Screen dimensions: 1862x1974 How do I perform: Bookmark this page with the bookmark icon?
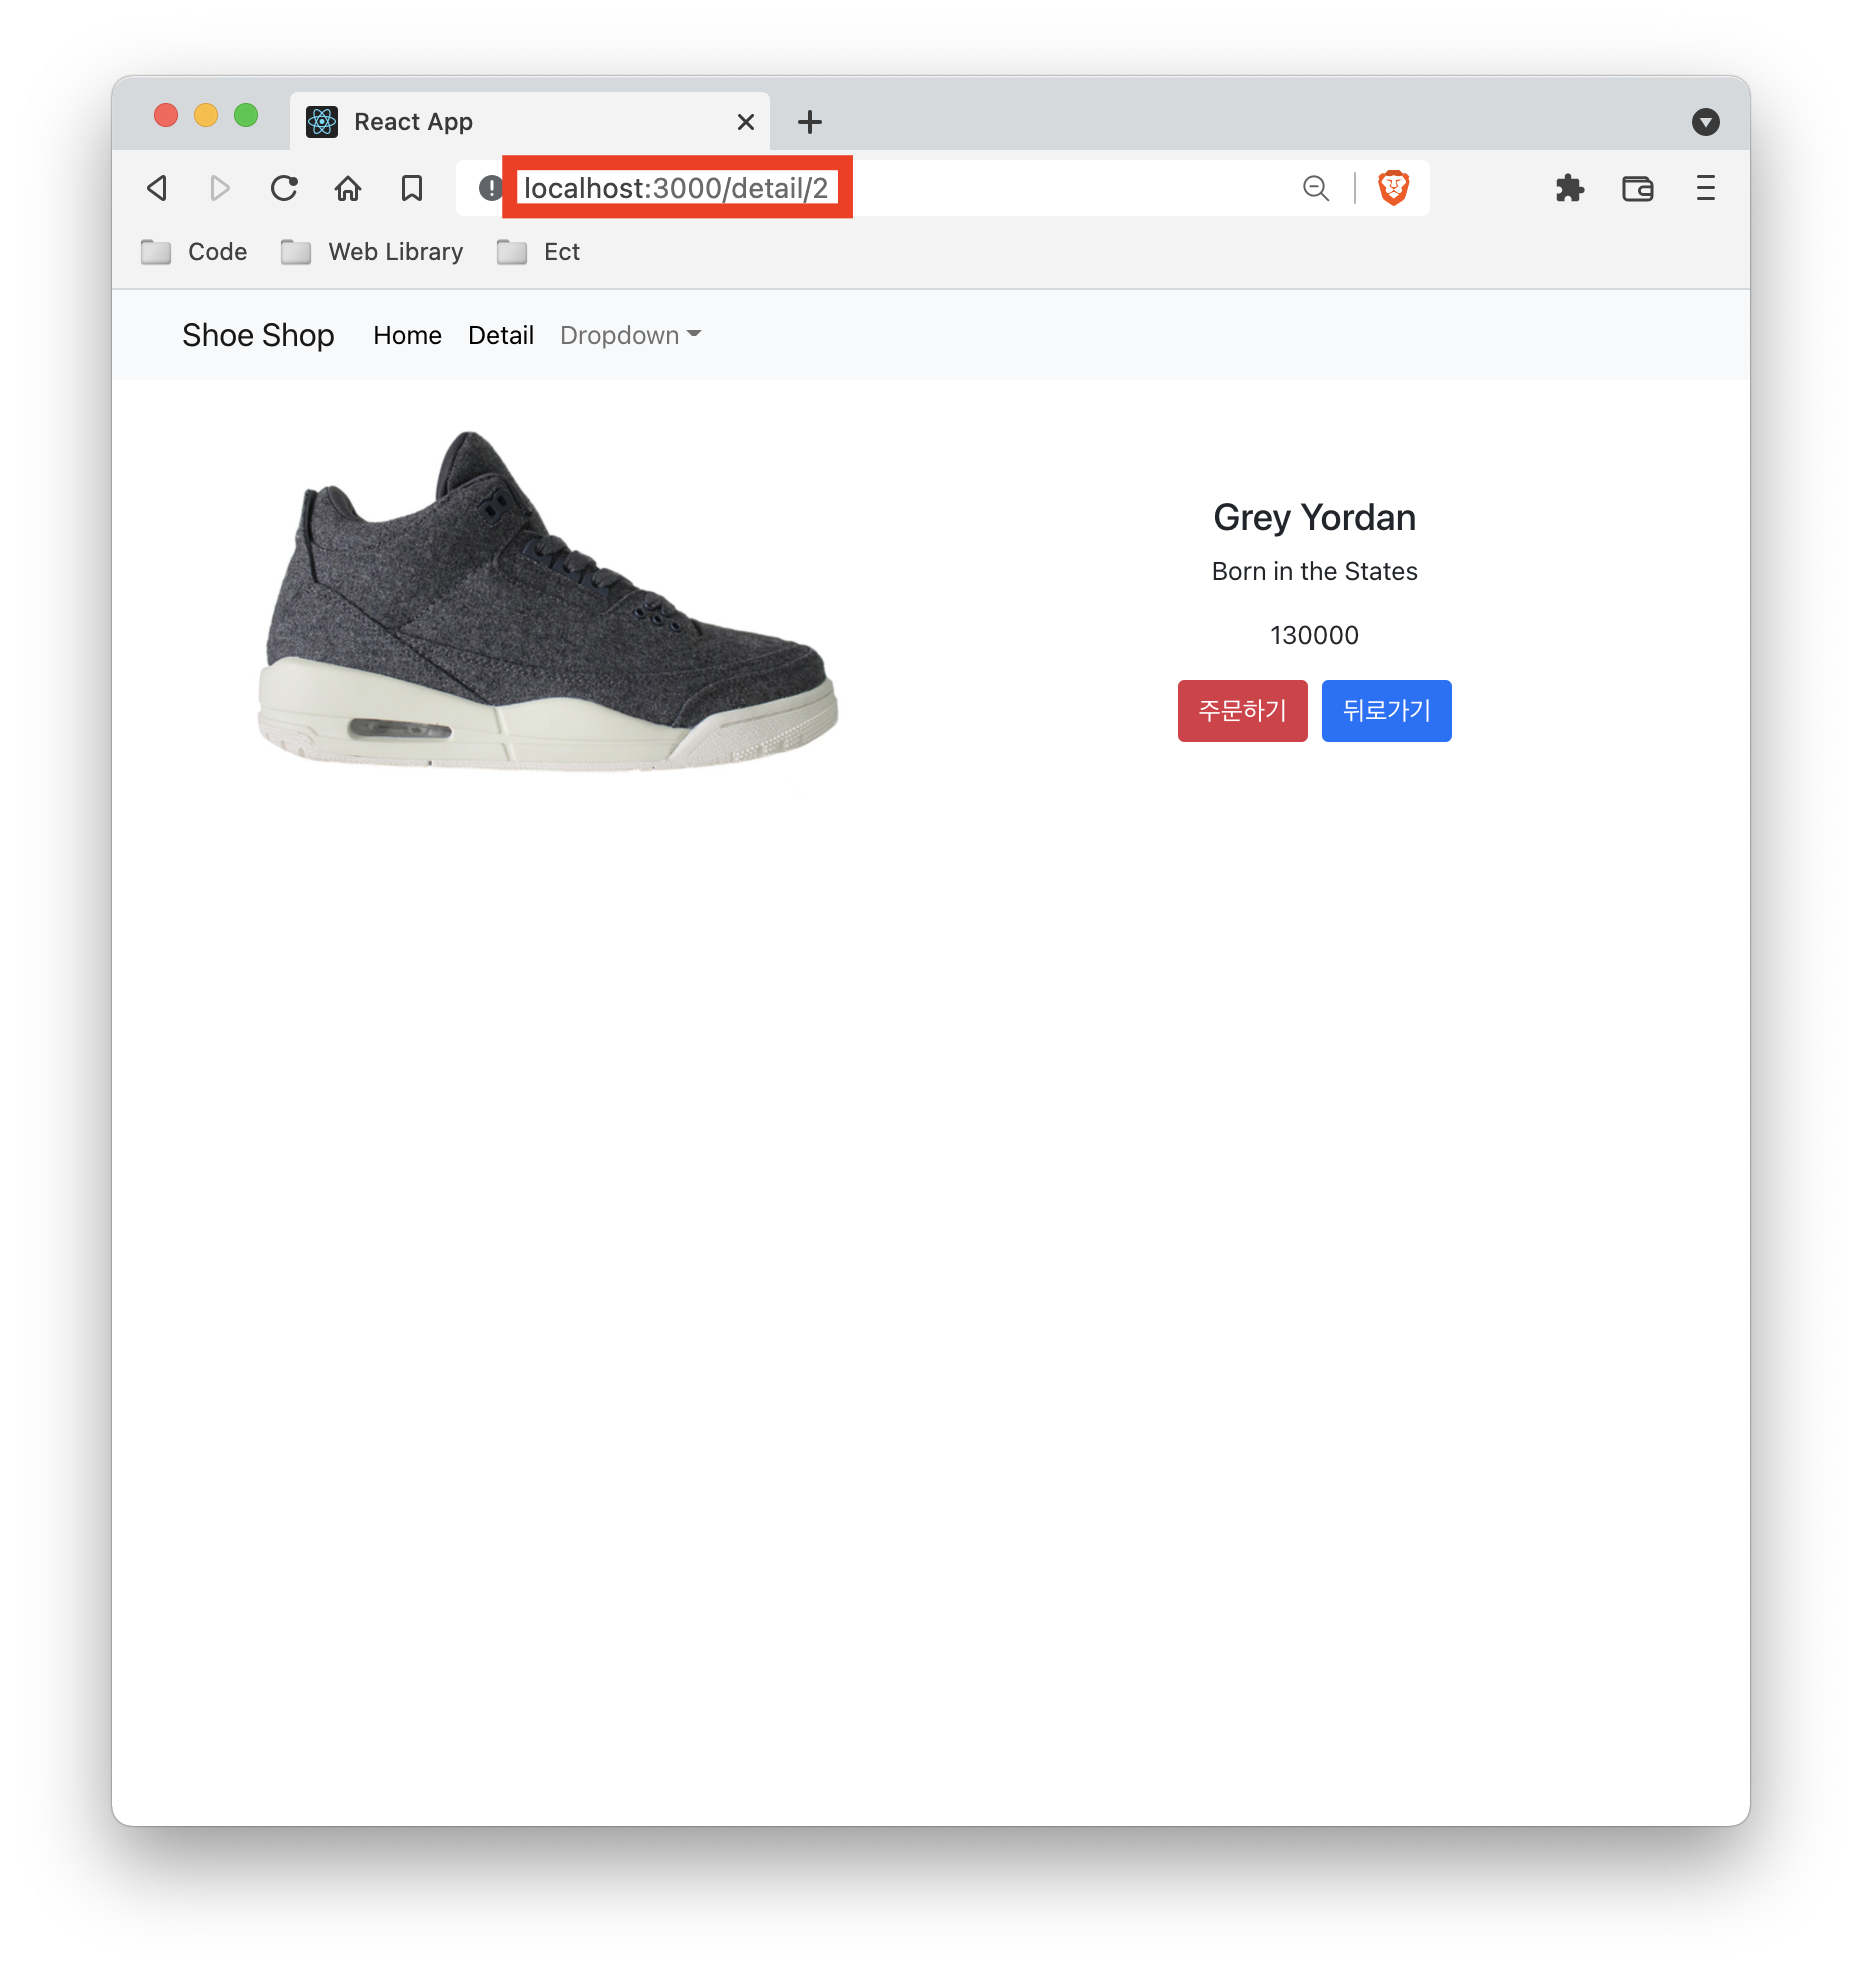click(412, 188)
